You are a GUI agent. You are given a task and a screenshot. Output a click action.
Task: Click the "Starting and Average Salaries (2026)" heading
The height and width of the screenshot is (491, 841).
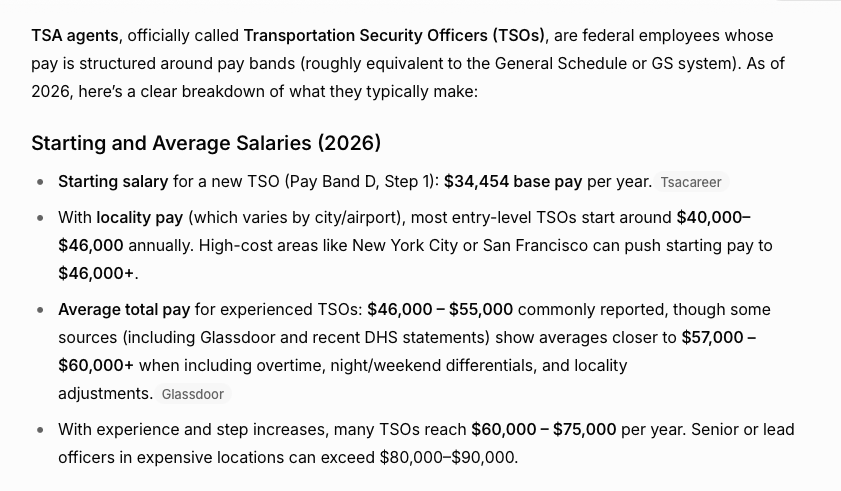[206, 143]
